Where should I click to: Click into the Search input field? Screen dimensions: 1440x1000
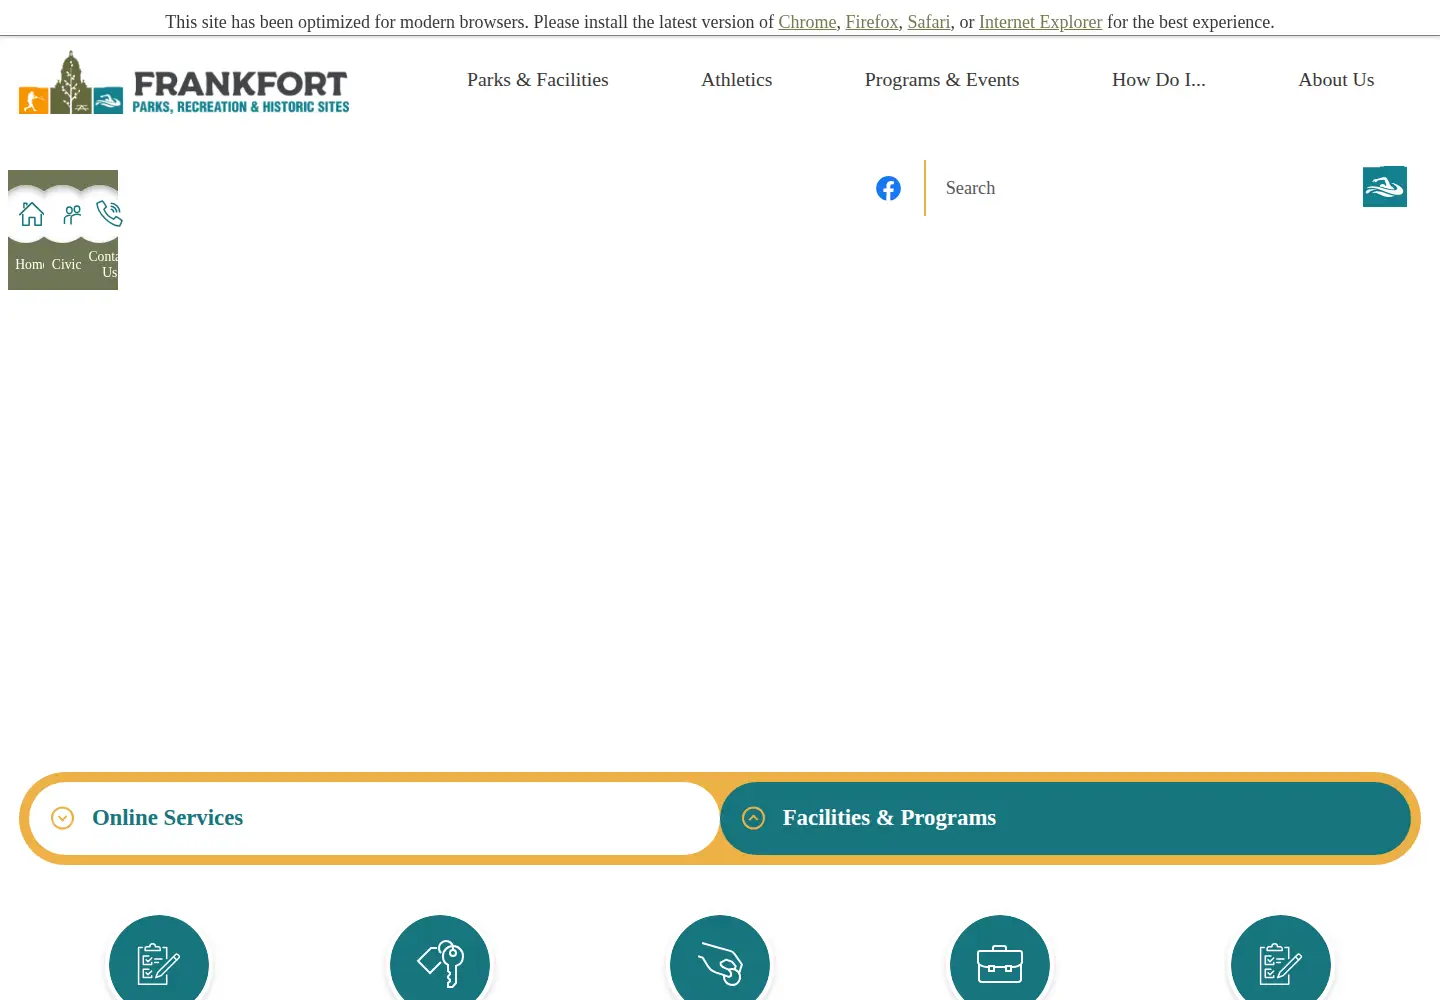tap(1143, 188)
